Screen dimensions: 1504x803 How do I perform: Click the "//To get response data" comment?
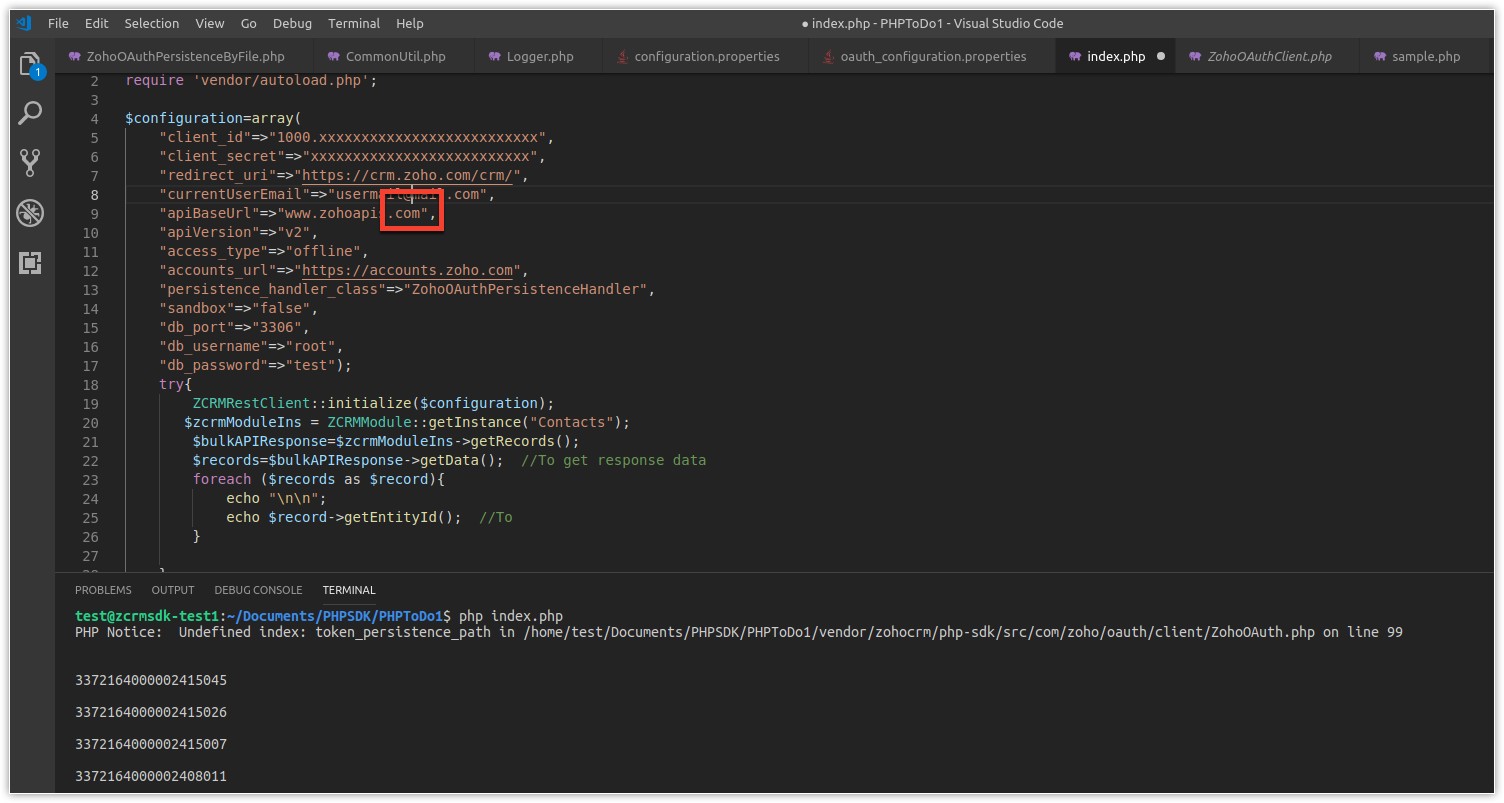[614, 460]
